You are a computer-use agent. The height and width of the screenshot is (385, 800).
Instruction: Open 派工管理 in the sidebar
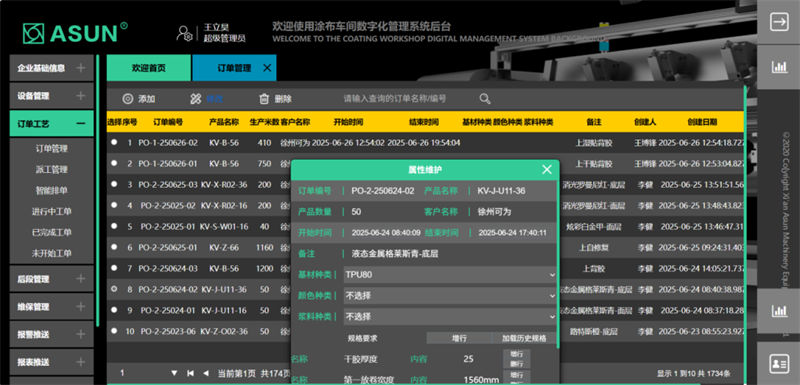click(52, 169)
